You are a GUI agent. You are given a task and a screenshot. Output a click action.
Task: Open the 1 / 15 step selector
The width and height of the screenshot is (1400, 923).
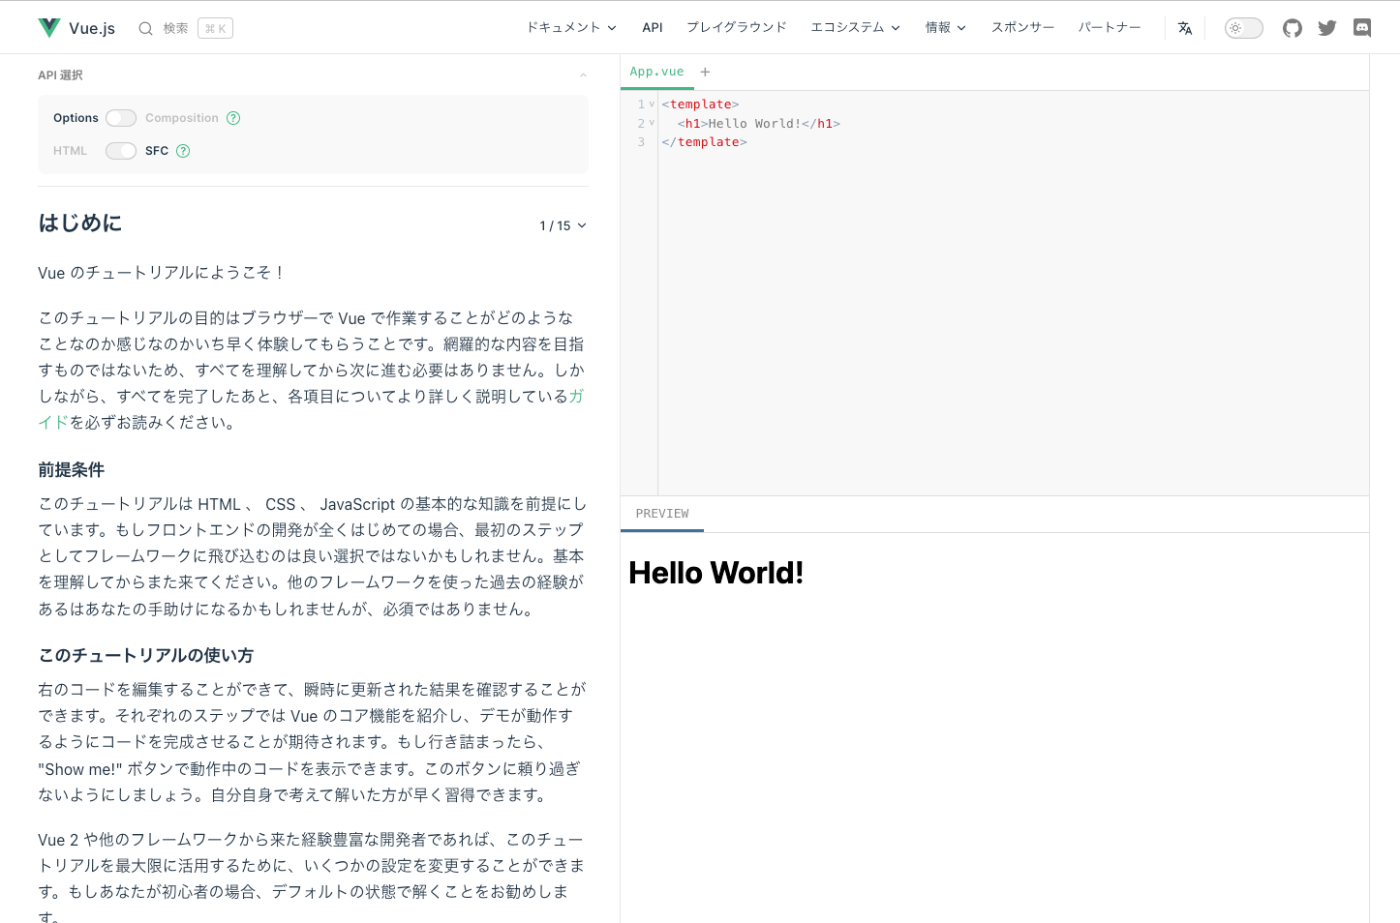click(563, 226)
